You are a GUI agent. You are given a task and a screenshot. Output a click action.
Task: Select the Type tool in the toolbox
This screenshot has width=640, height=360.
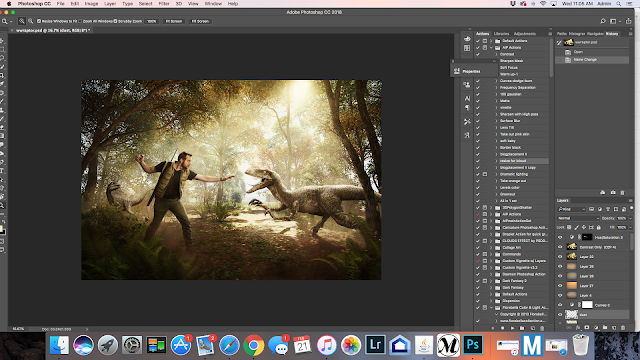(x=2, y=171)
